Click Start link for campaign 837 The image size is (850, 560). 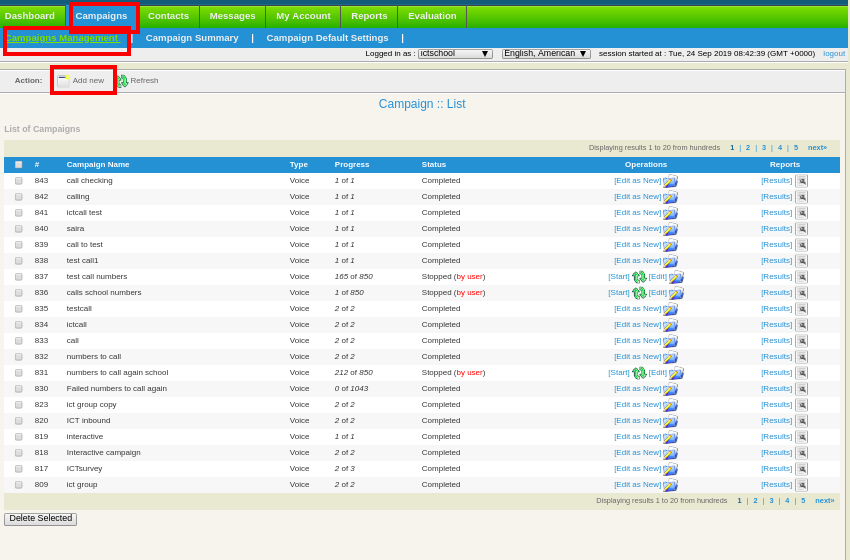(619, 276)
